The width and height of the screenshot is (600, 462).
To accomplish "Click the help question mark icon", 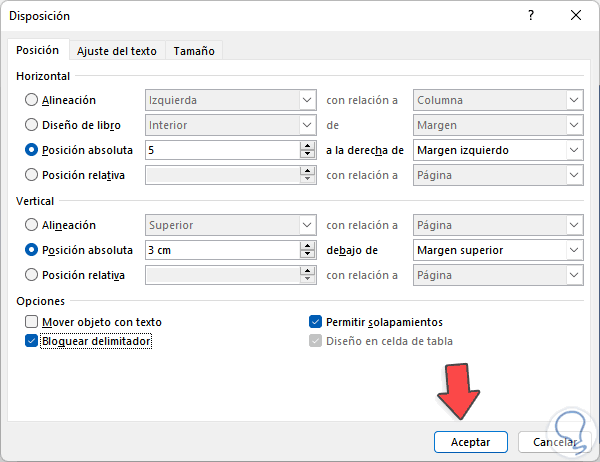I will (530, 16).
